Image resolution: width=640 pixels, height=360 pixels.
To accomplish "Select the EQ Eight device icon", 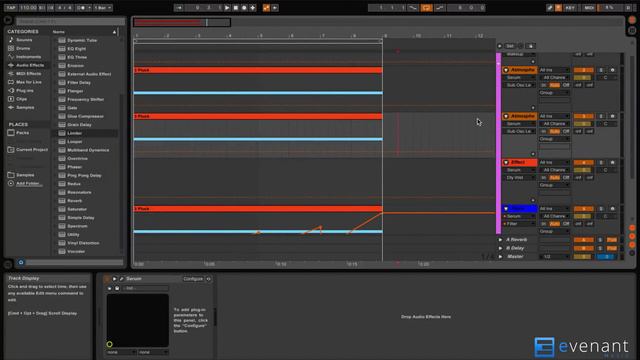I will click(x=62, y=49).
